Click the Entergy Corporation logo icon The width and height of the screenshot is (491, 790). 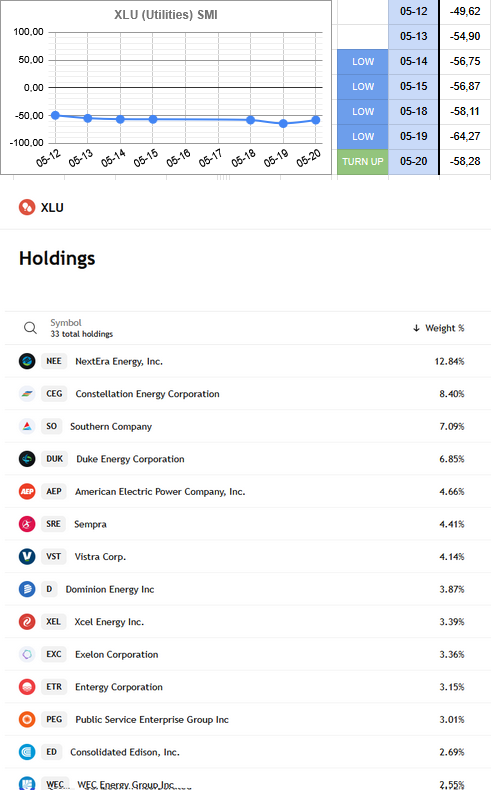click(27, 687)
